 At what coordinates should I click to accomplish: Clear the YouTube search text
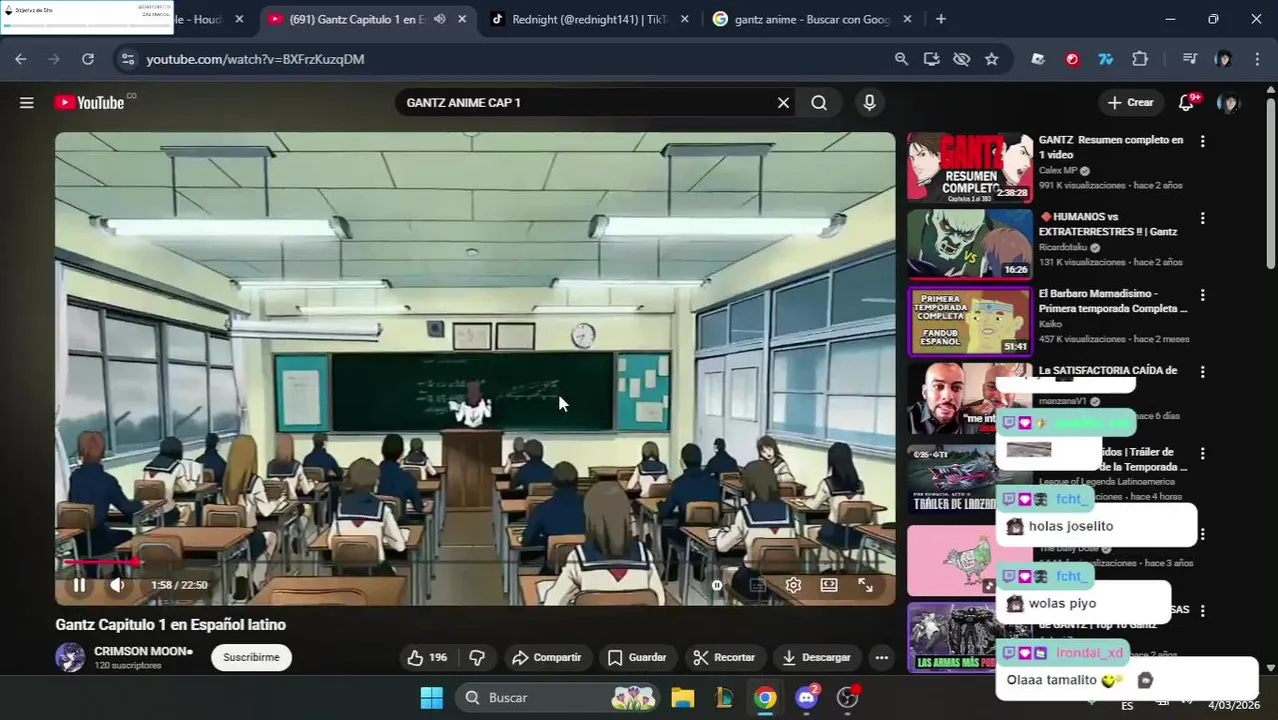tap(783, 102)
